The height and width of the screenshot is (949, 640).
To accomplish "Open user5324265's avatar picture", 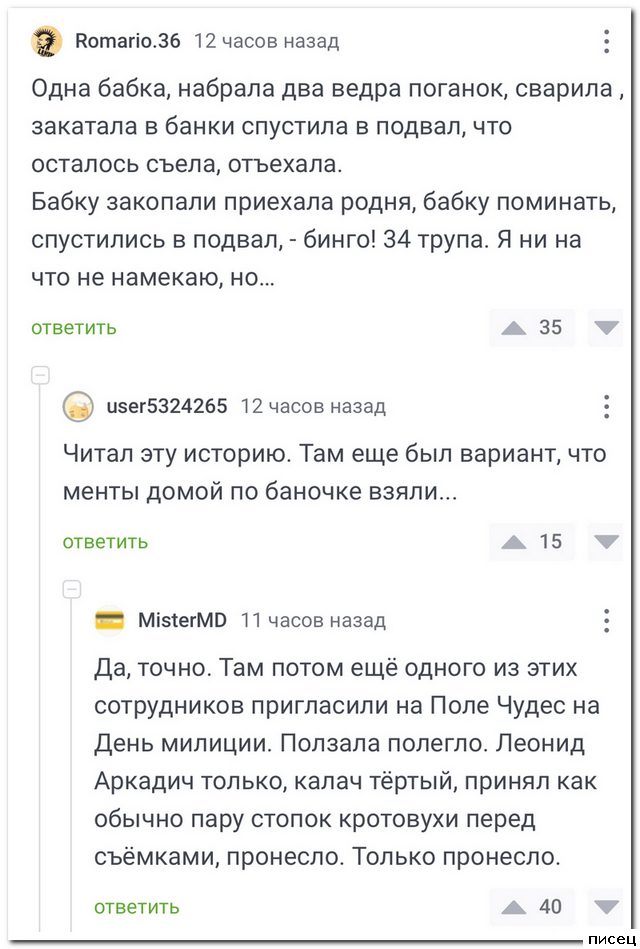I will tap(79, 406).
